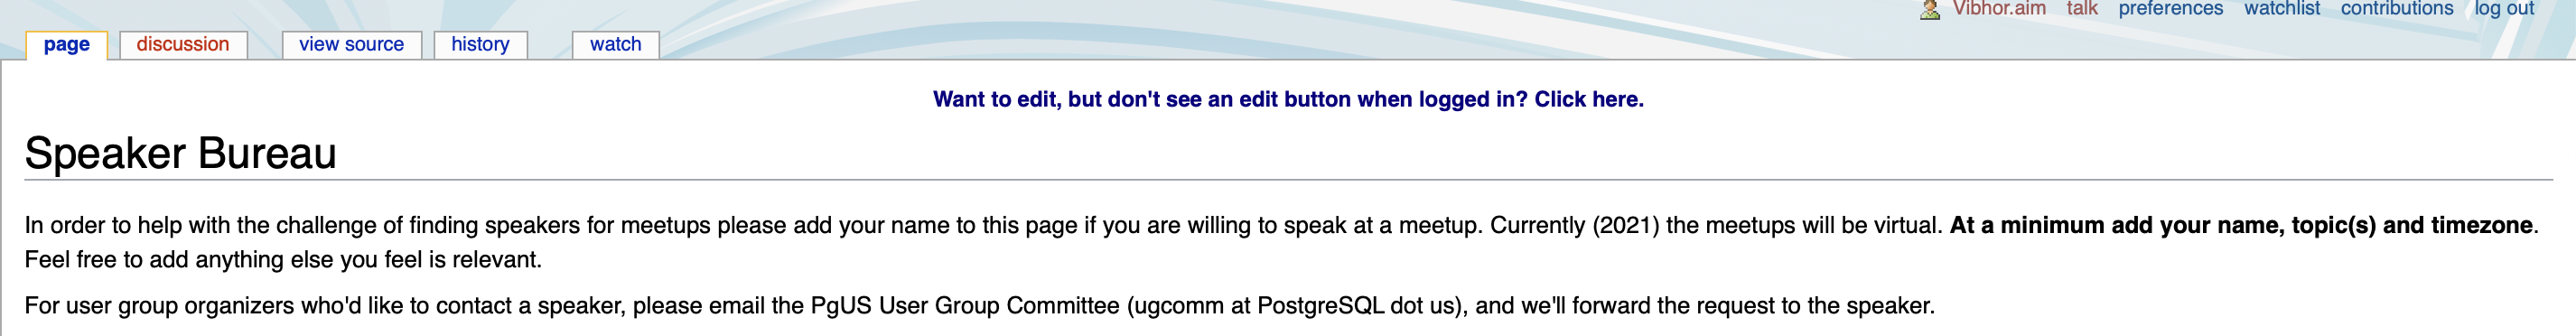
Task: Open the view source tab
Action: (352, 45)
